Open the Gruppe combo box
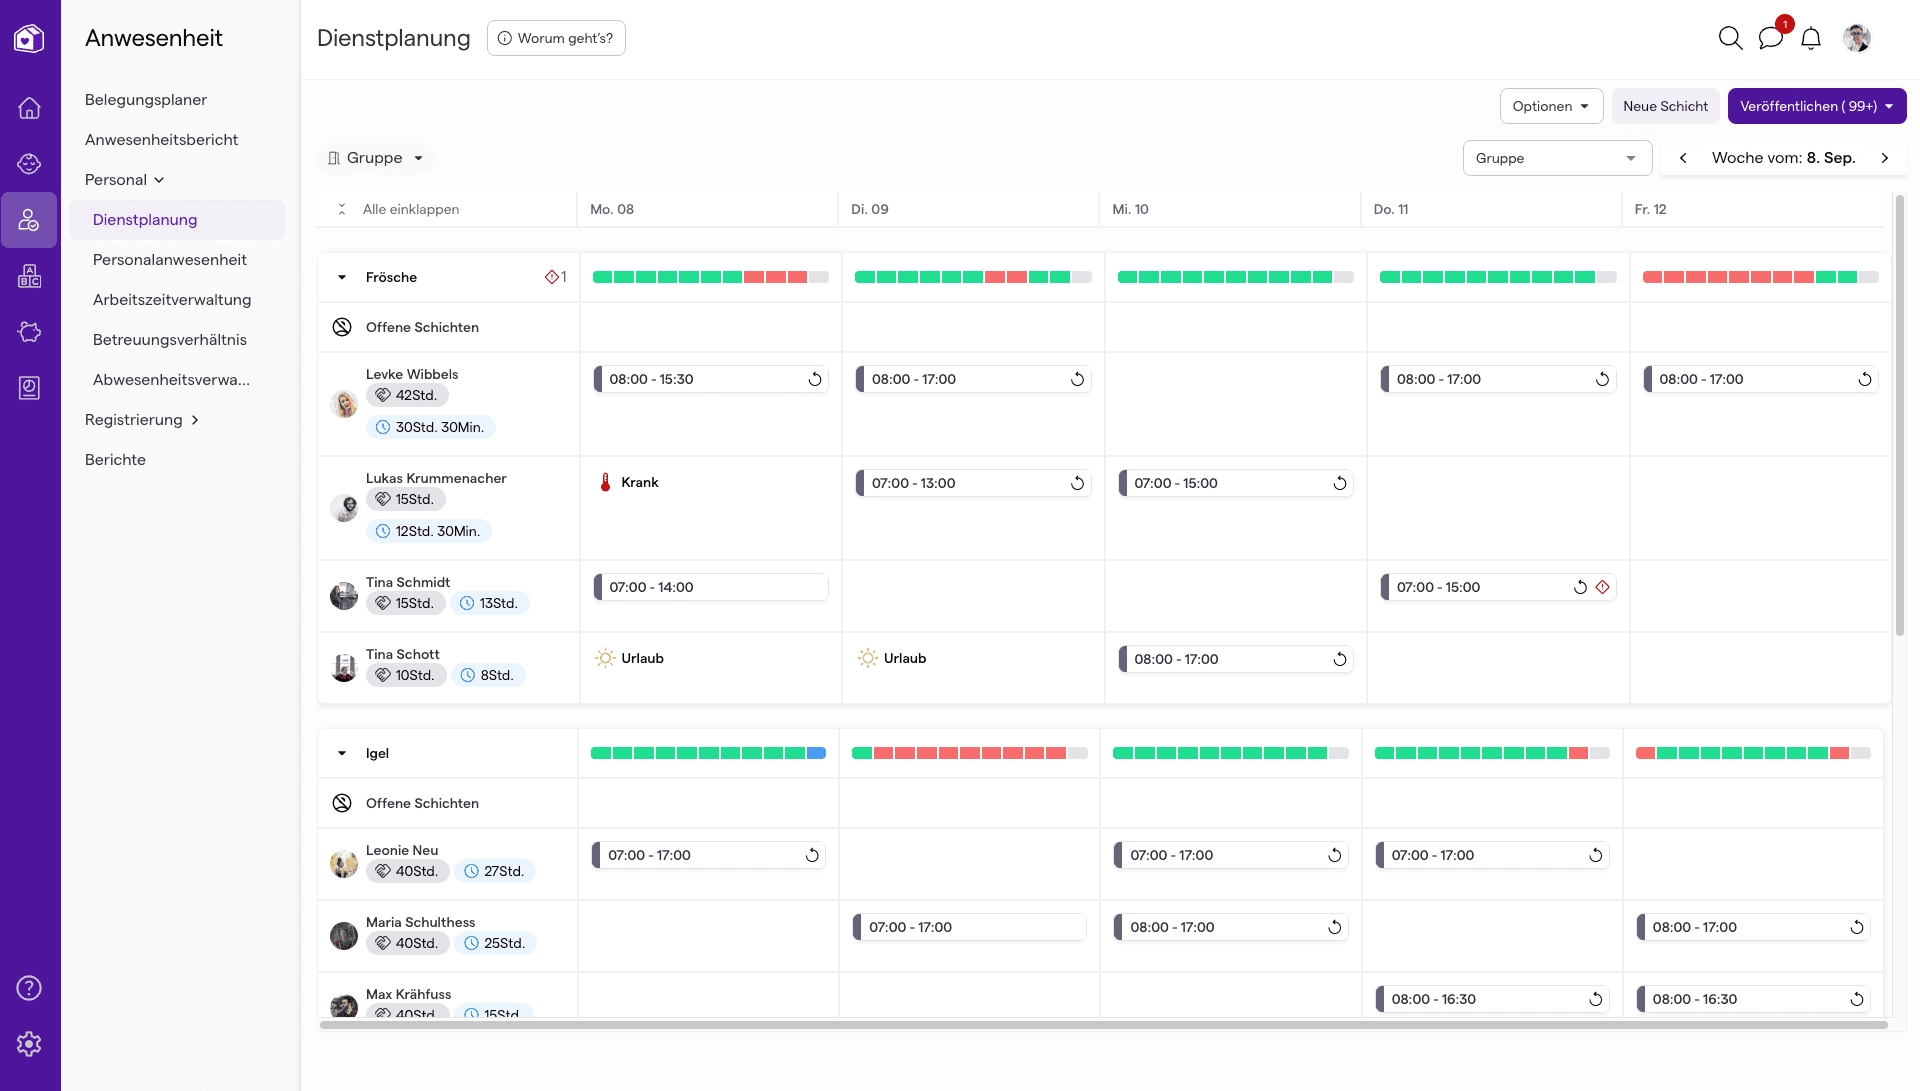Image resolution: width=1920 pixels, height=1091 pixels. (1556, 158)
